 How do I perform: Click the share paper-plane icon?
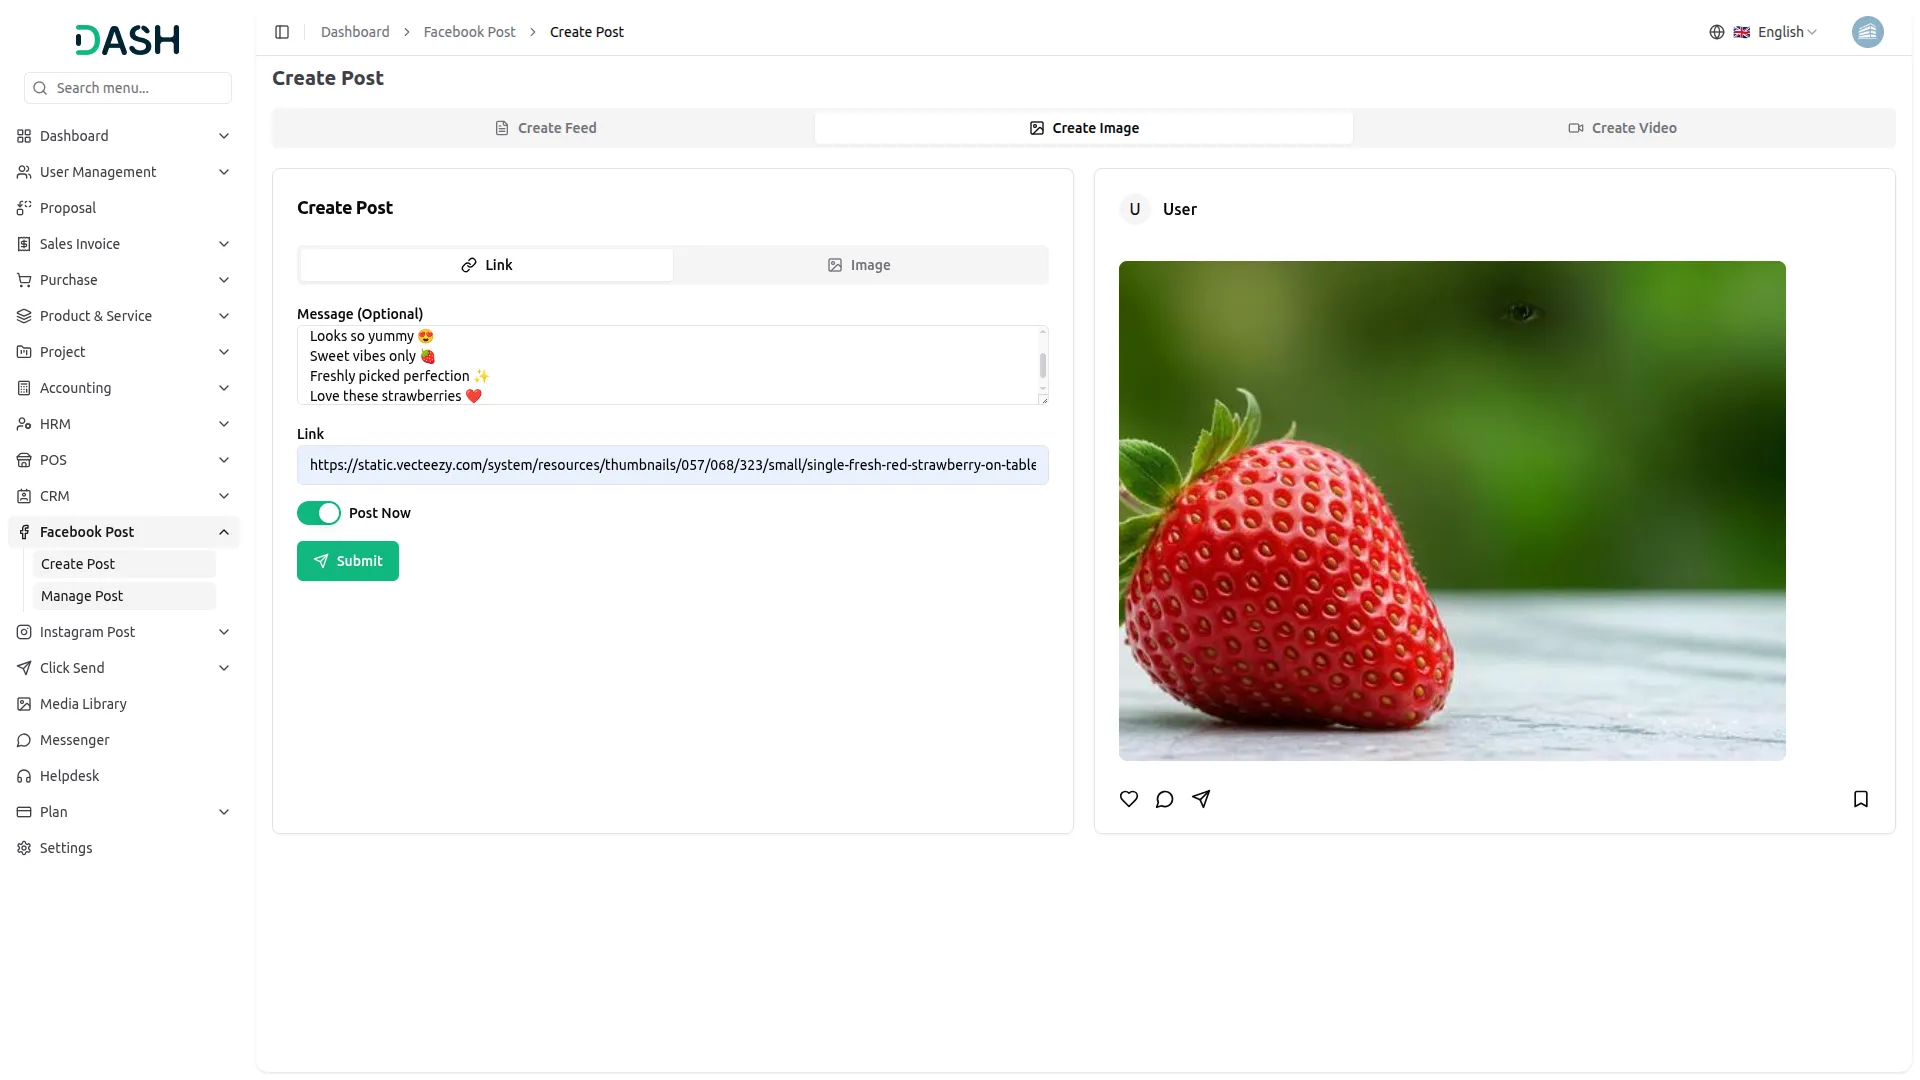(x=1201, y=799)
